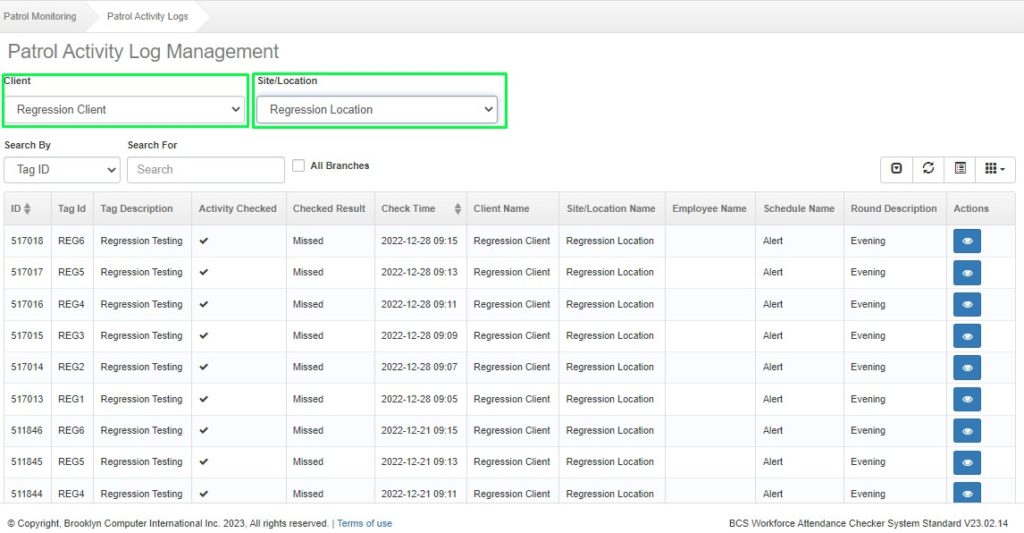Image resolution: width=1024 pixels, height=533 pixels.
Task: Click the Tag Description column header
Action: [x=137, y=209]
